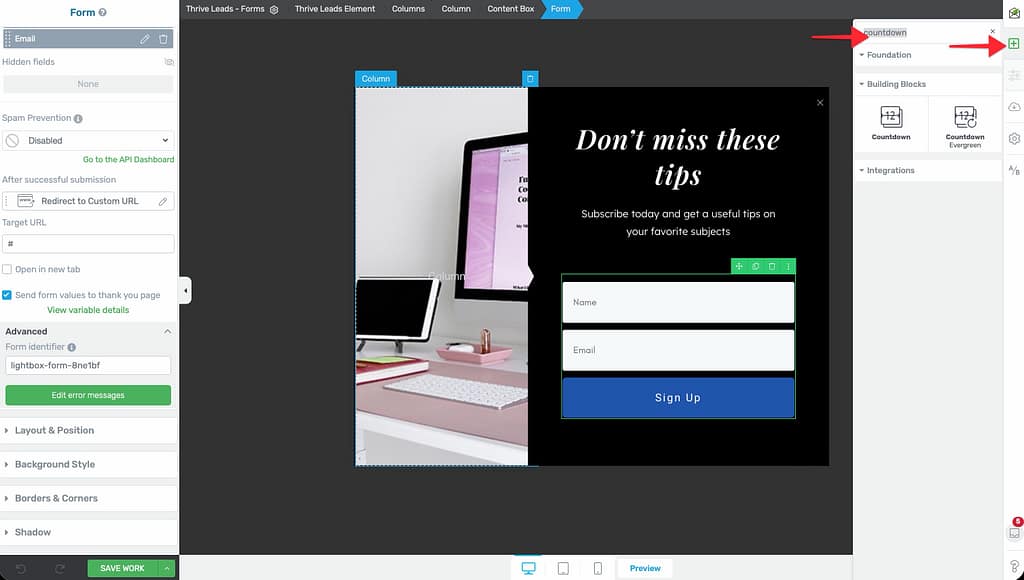Viewport: 1024px width, 580px height.
Task: Uncheck Send form values to thank you page
Action: [7, 295]
